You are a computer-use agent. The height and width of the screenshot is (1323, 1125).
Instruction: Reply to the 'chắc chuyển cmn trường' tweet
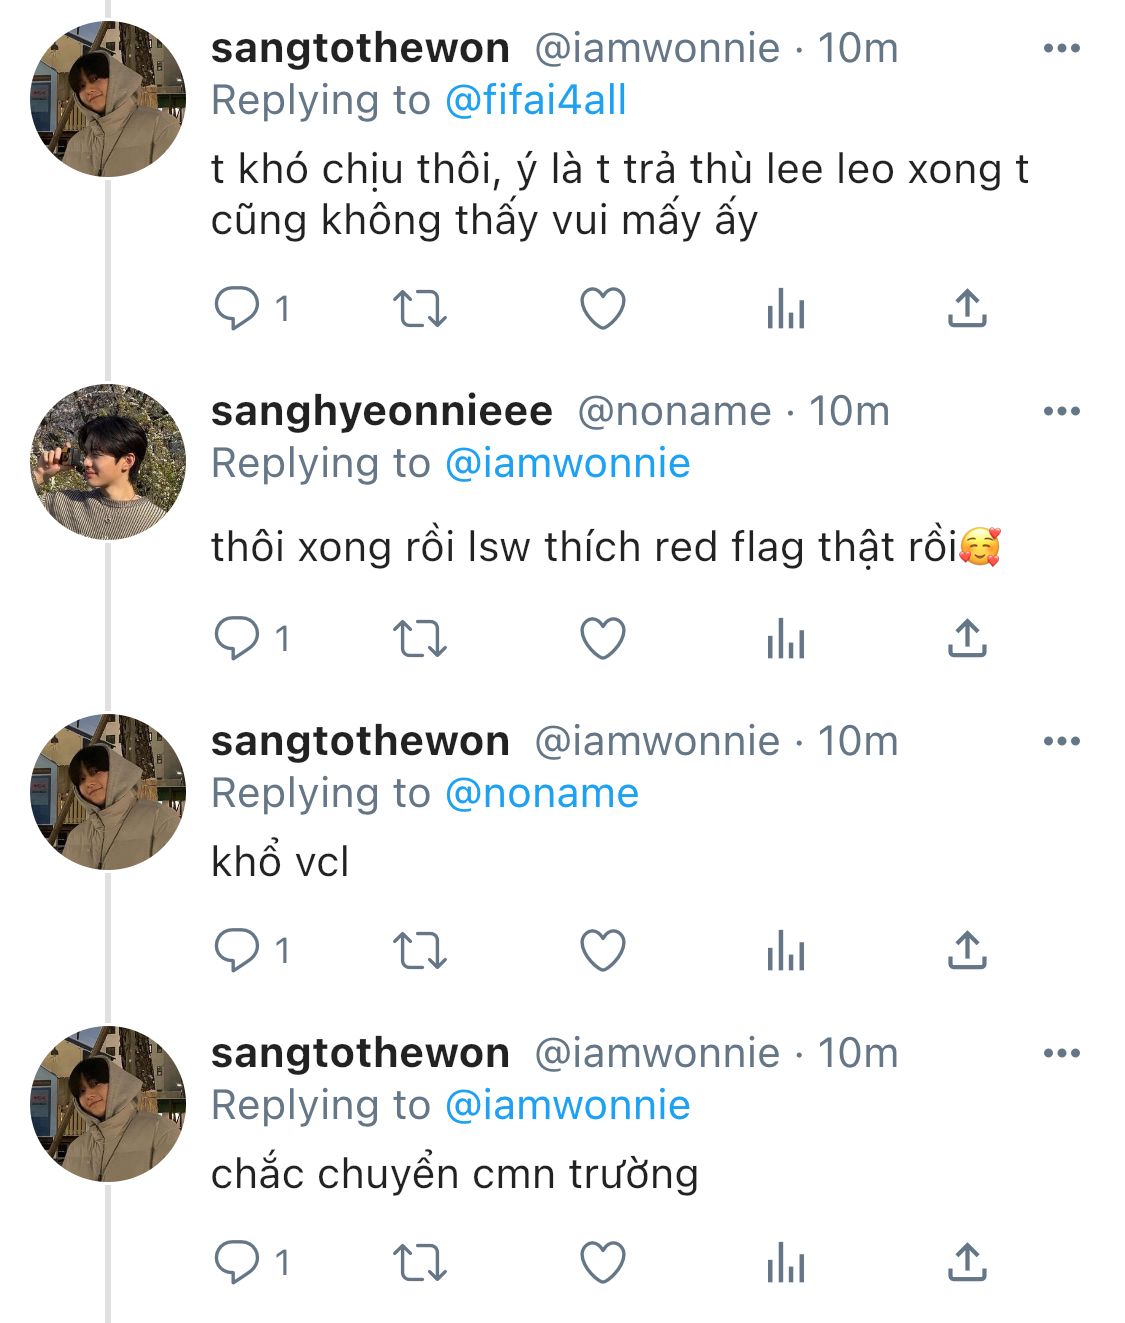tap(237, 1263)
